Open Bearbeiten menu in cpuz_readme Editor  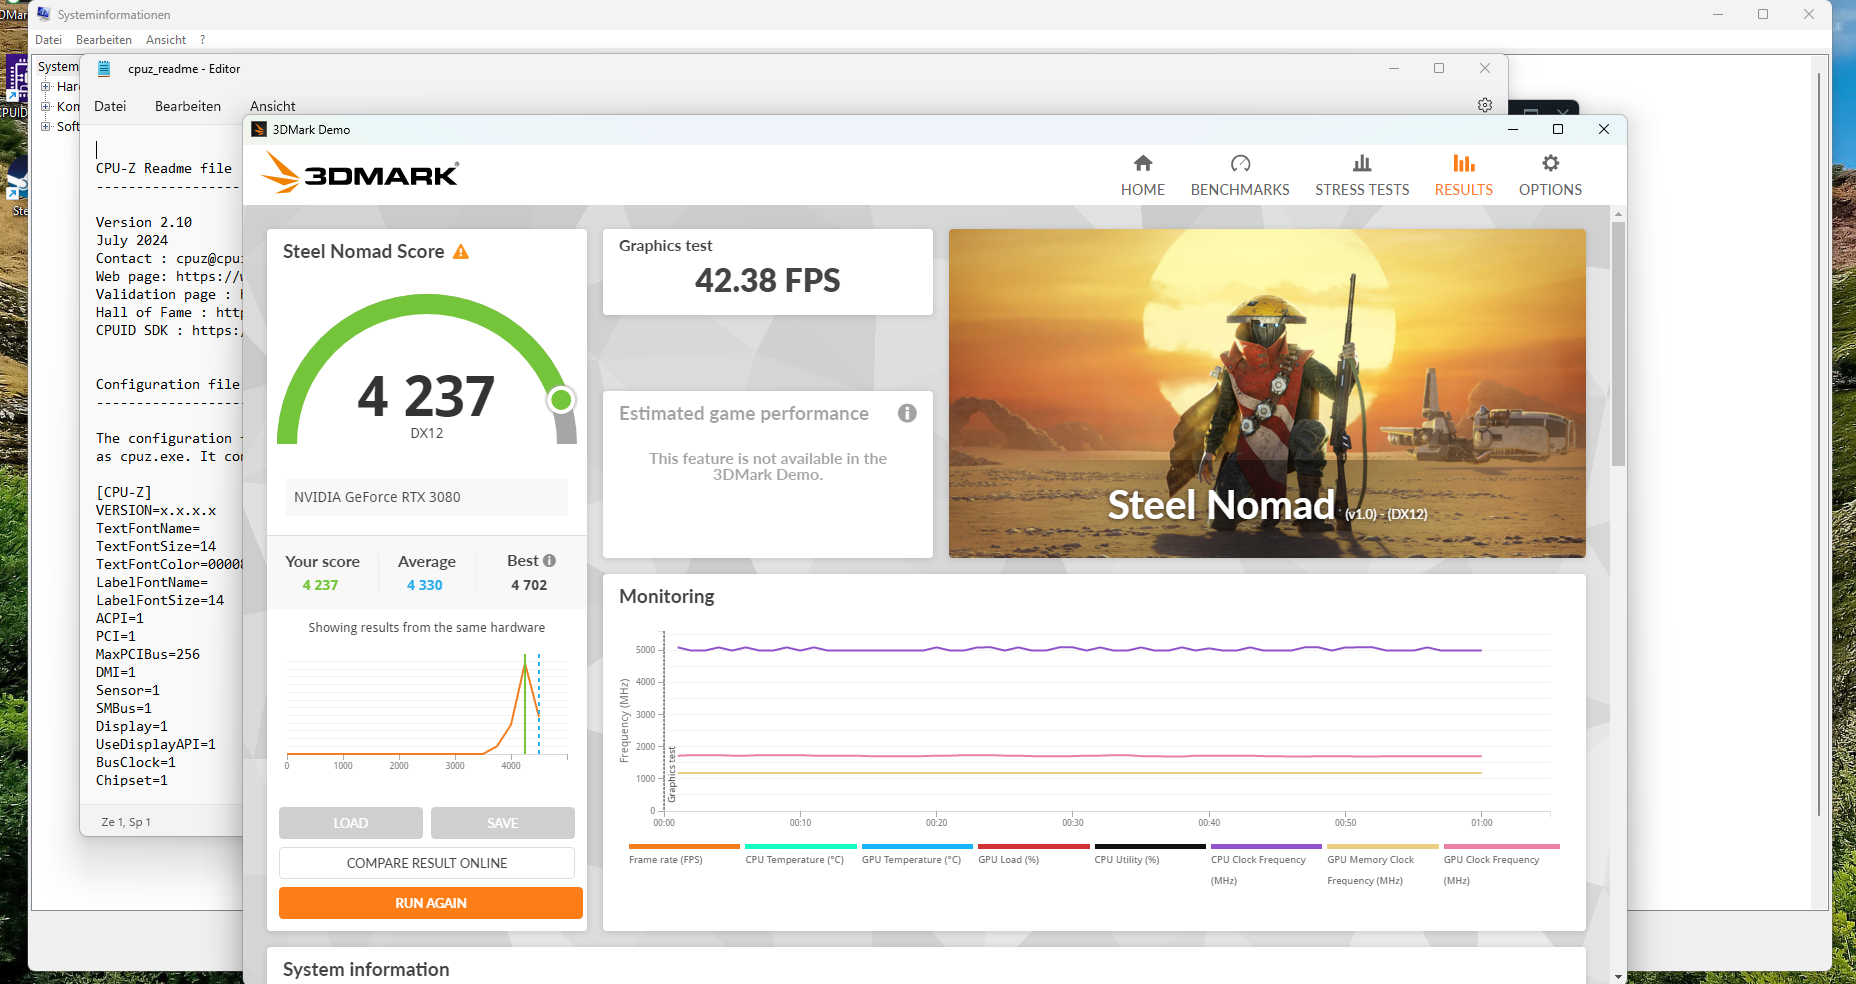pyautogui.click(x=188, y=106)
